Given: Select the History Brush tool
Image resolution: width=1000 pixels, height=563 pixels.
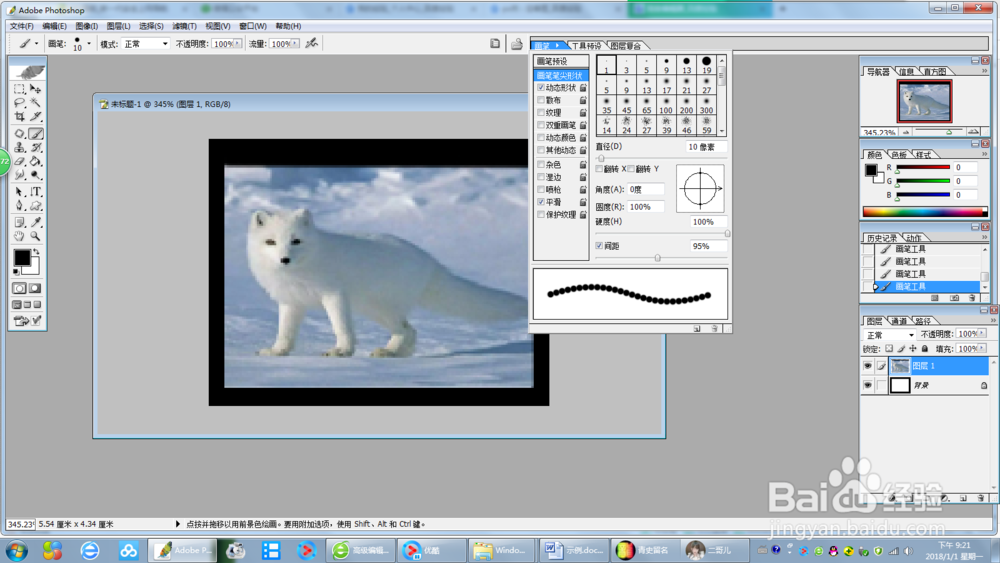Looking at the screenshot, I should 36,147.
